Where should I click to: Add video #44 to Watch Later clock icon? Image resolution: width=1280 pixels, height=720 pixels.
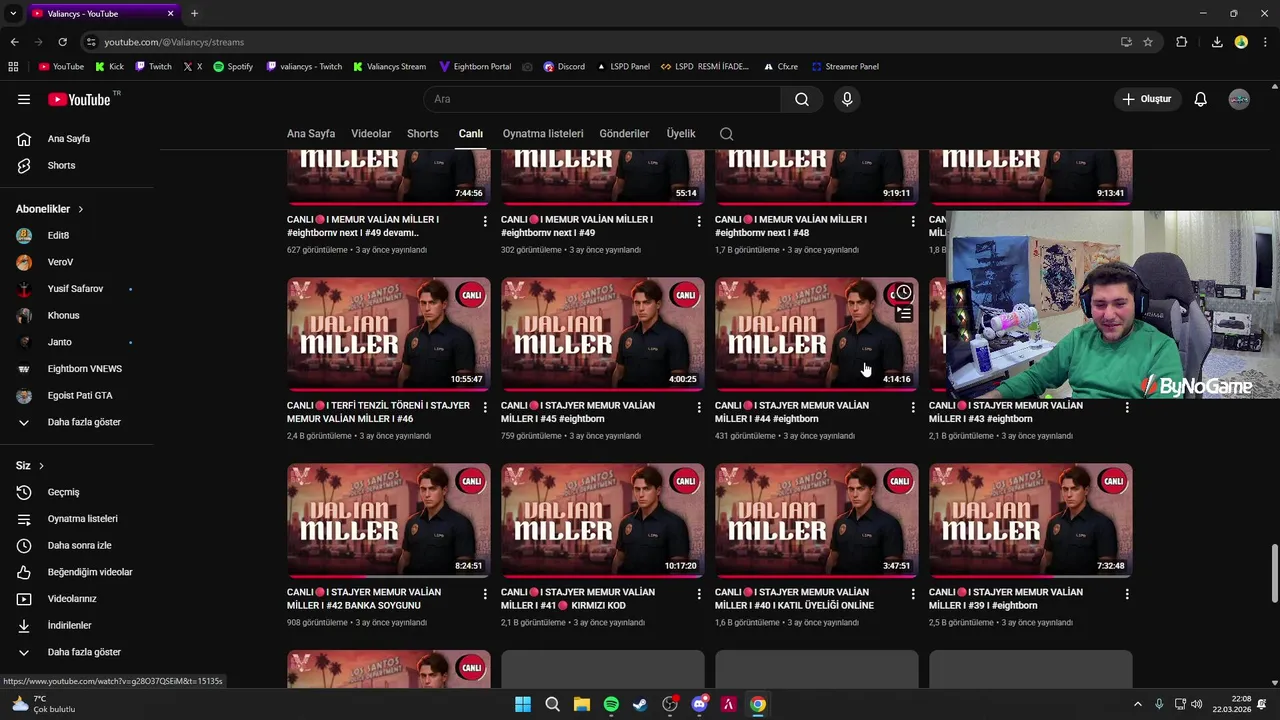tap(904, 293)
